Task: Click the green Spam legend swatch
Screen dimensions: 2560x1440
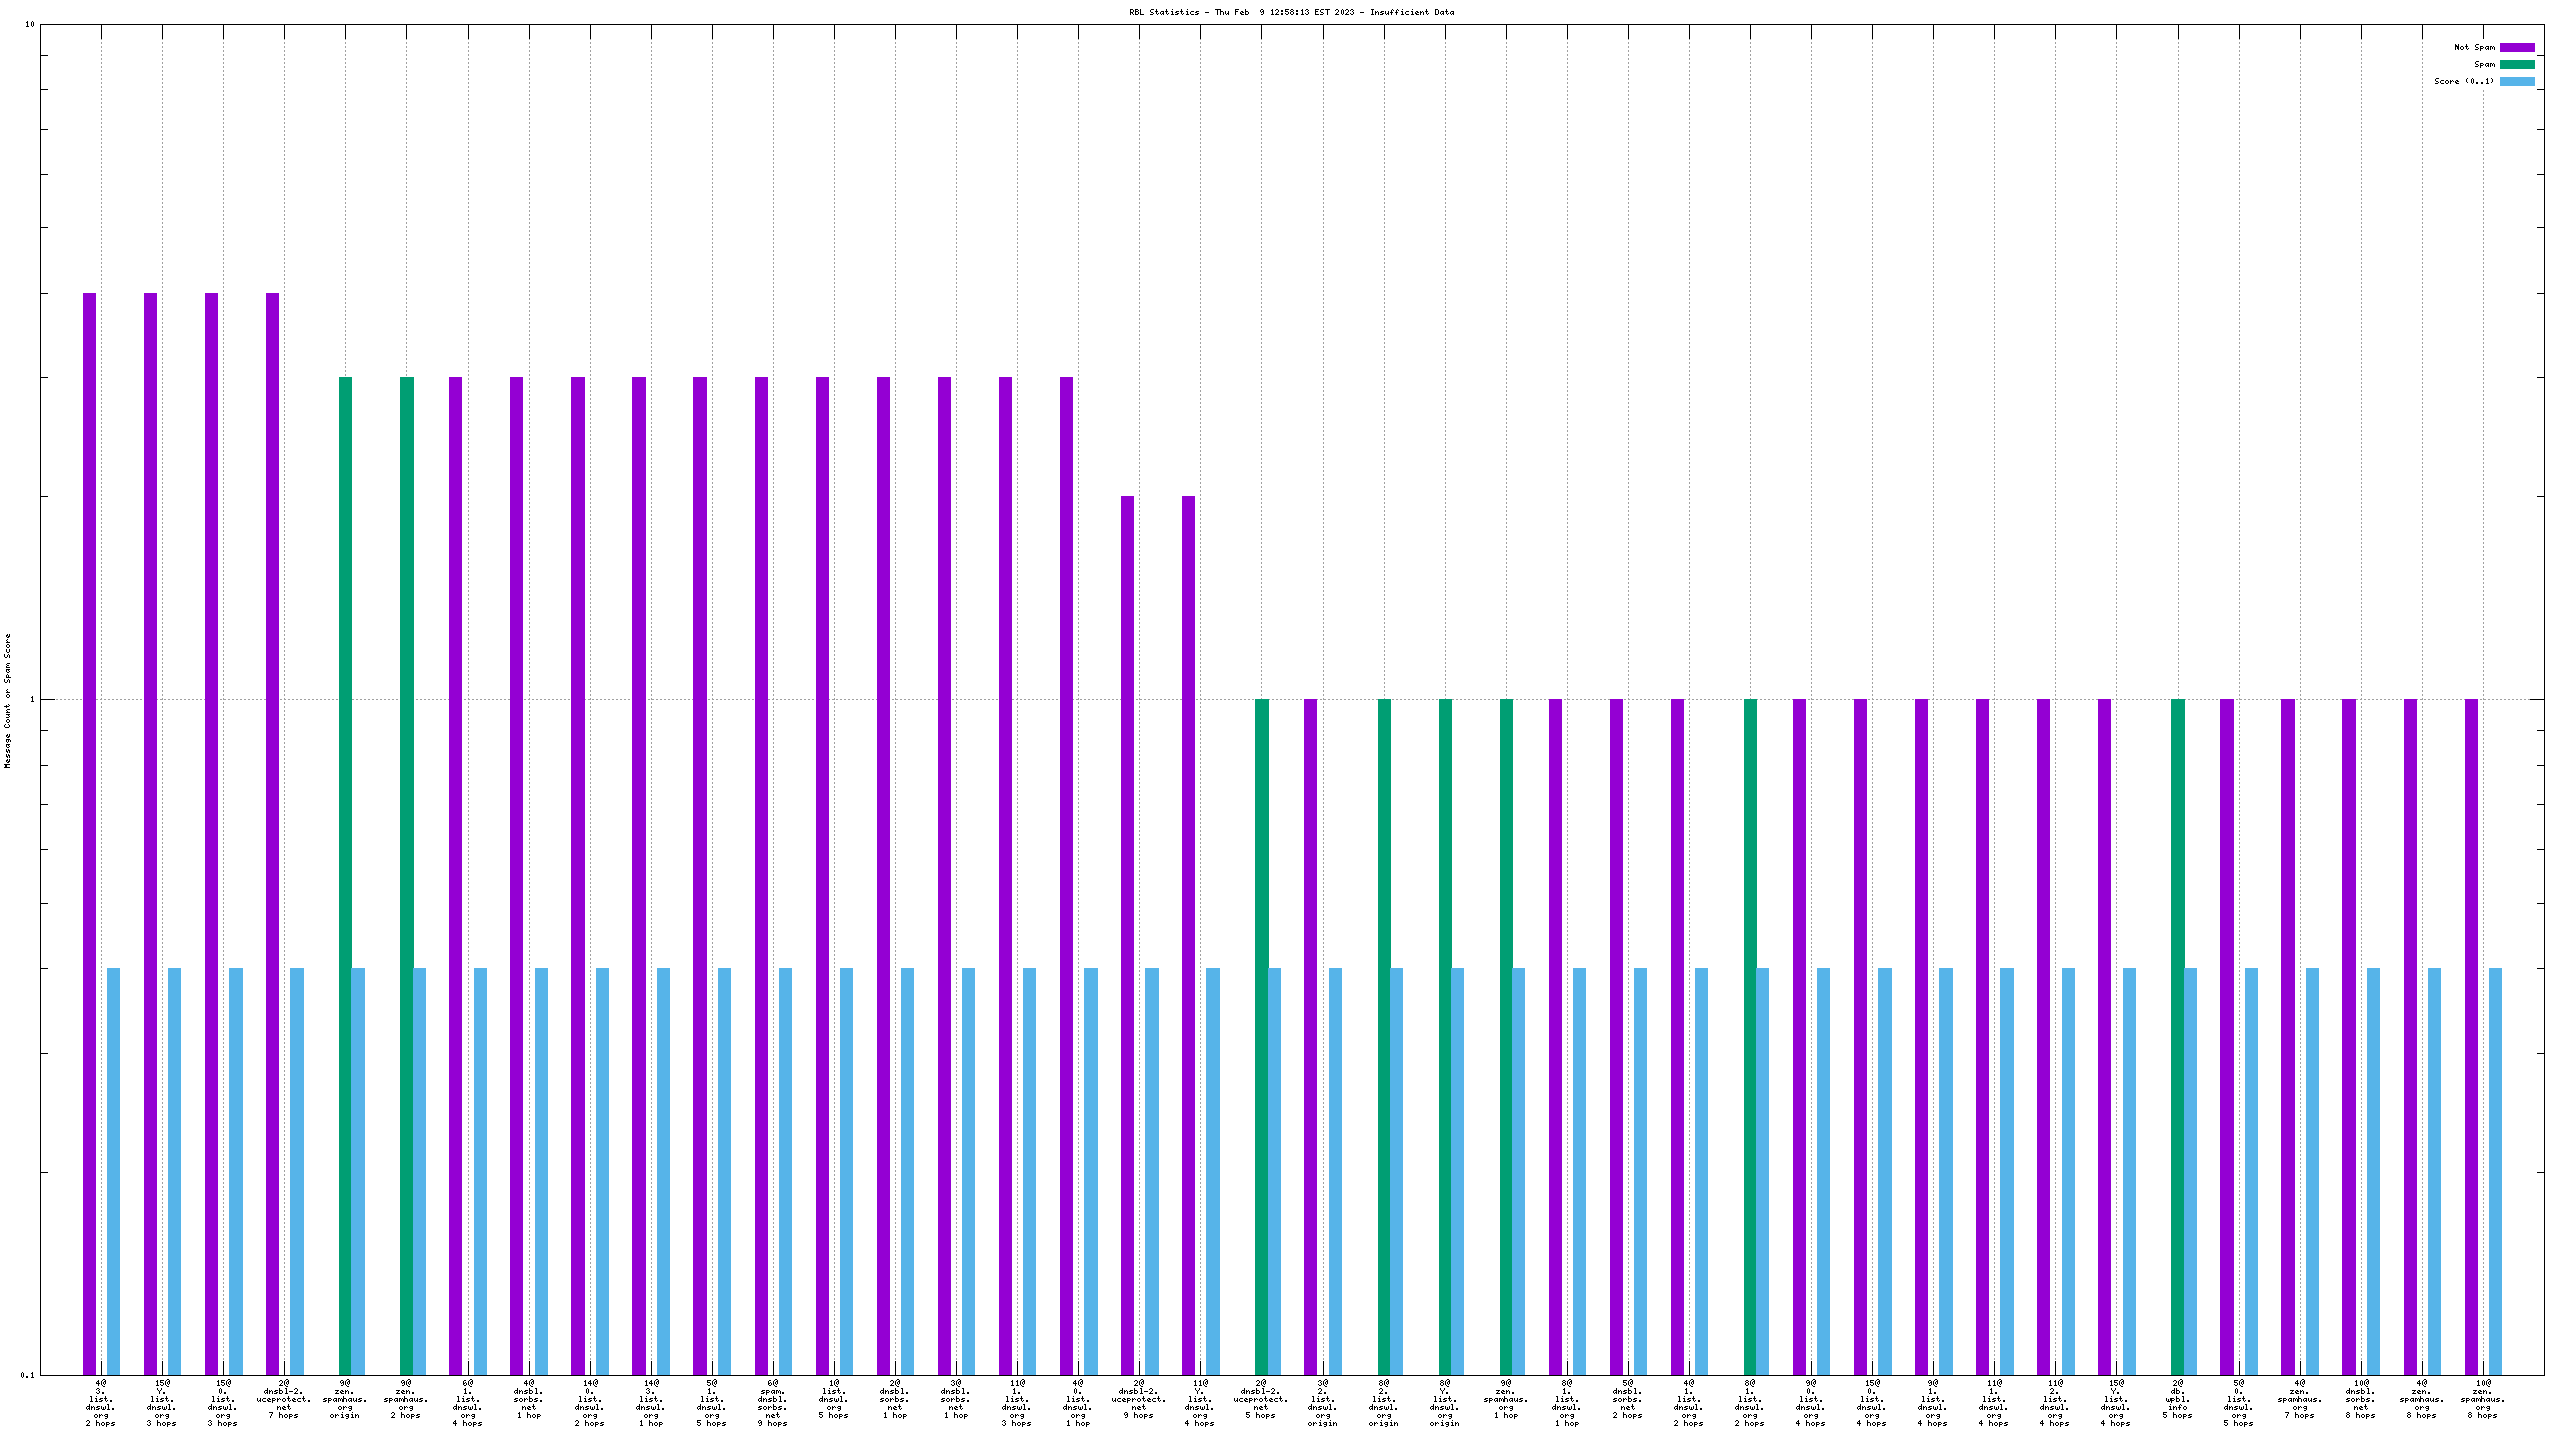Action: tap(2517, 64)
